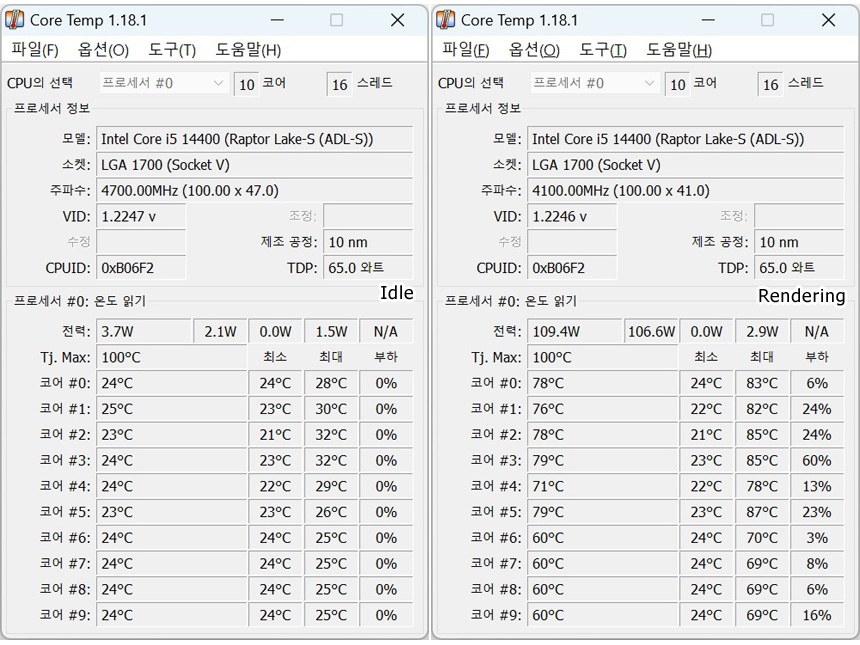This screenshot has width=860, height=645.
Task: Click the 2.9W power value
Action: click(762, 332)
